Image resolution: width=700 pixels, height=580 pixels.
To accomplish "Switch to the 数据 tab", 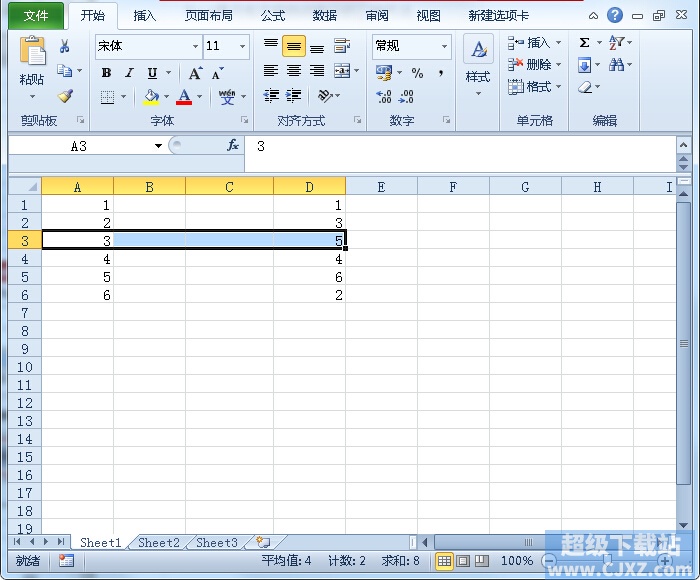I will tap(325, 16).
